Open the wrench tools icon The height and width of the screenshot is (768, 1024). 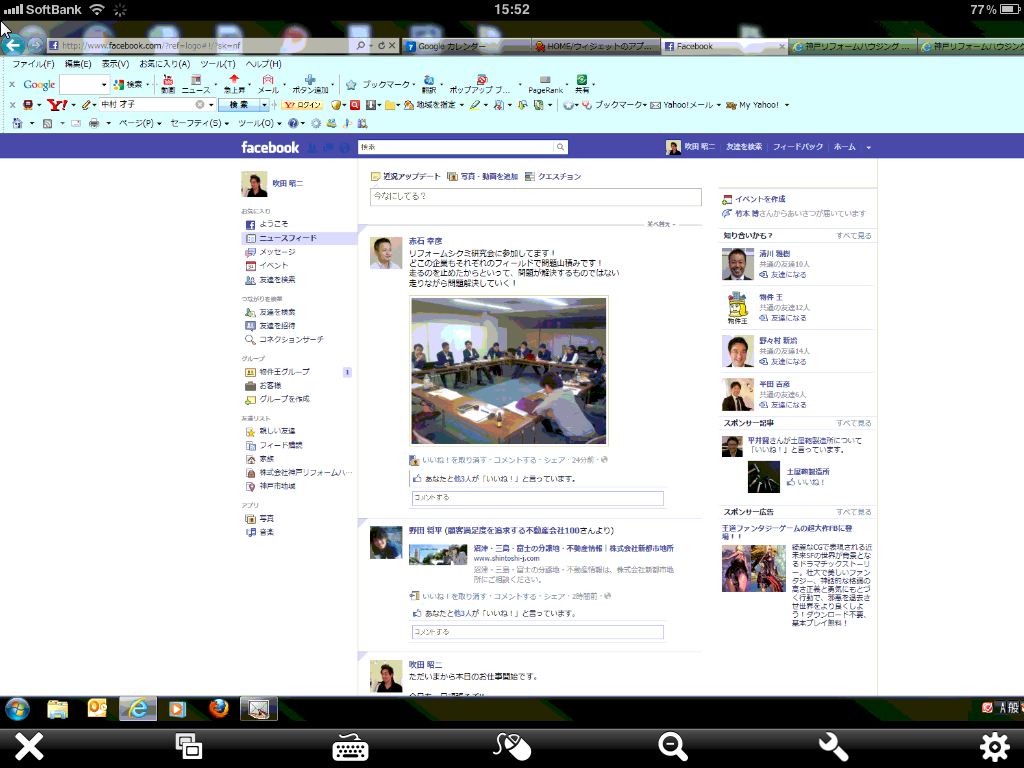point(833,746)
